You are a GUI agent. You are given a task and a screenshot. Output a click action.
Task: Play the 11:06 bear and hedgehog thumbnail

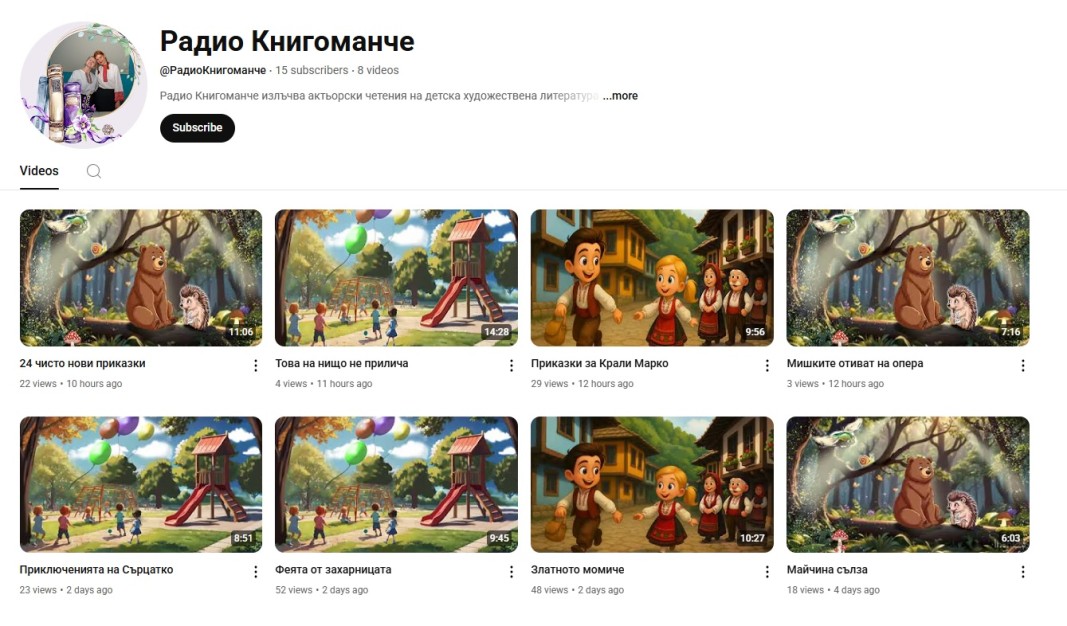141,278
